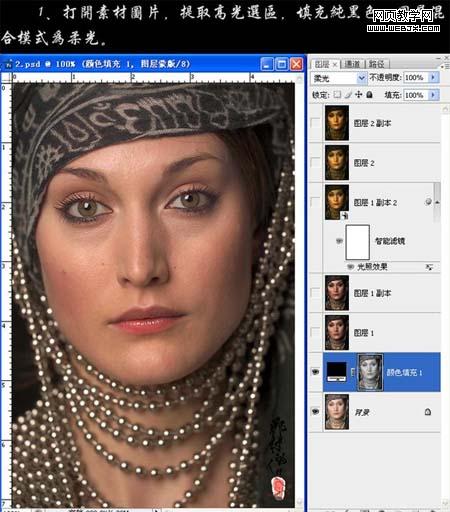Maximize the 2.psd document window
Viewport: 450px width, 512px height.
[282, 64]
